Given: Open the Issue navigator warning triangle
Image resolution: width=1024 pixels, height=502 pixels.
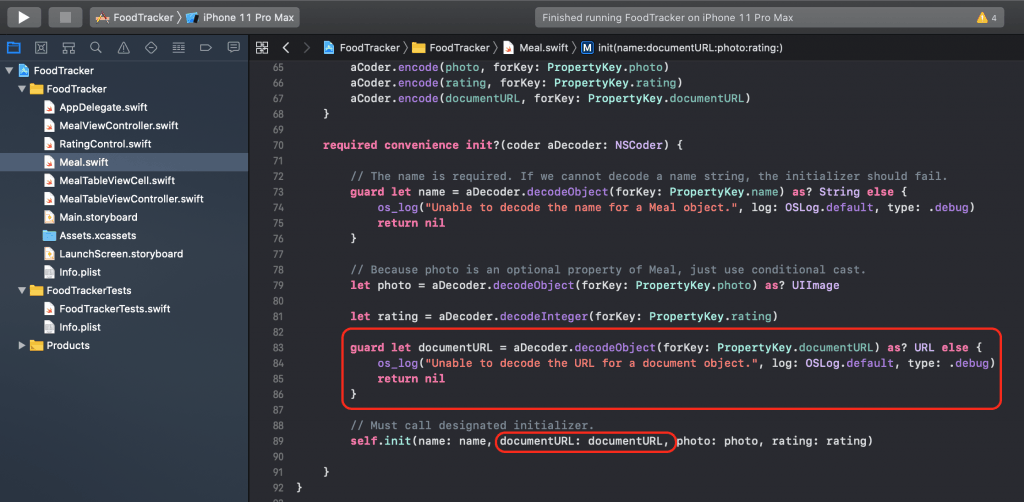Looking at the screenshot, I should click(x=123, y=48).
